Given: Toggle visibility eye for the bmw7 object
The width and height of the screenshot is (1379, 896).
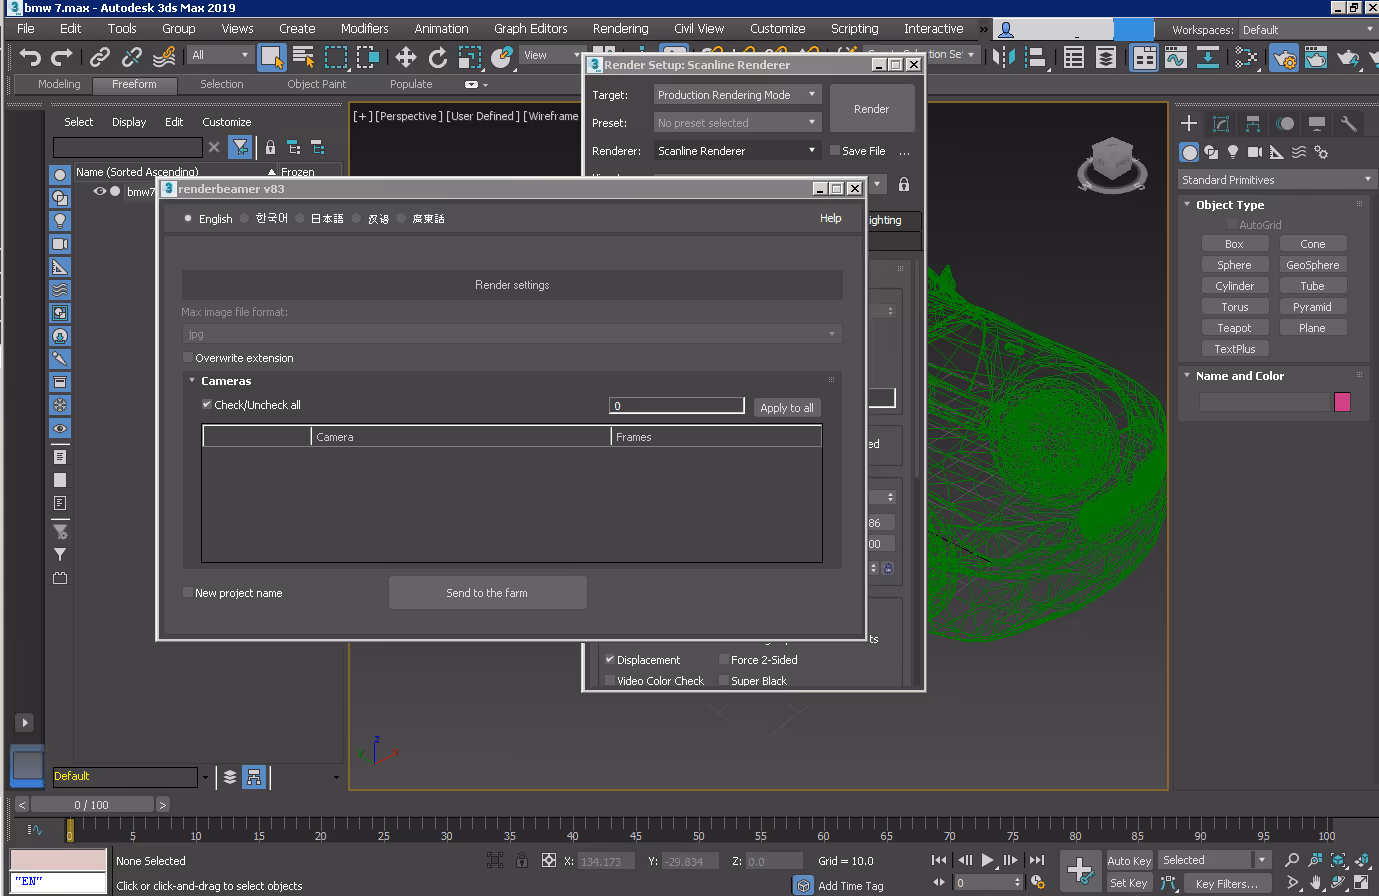Looking at the screenshot, I should [x=100, y=191].
